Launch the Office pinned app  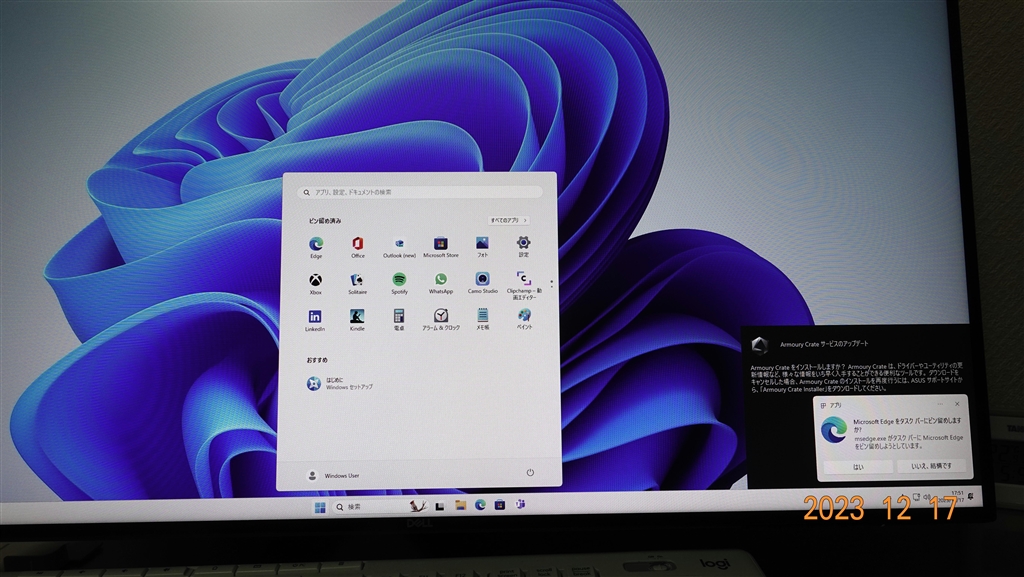358,247
